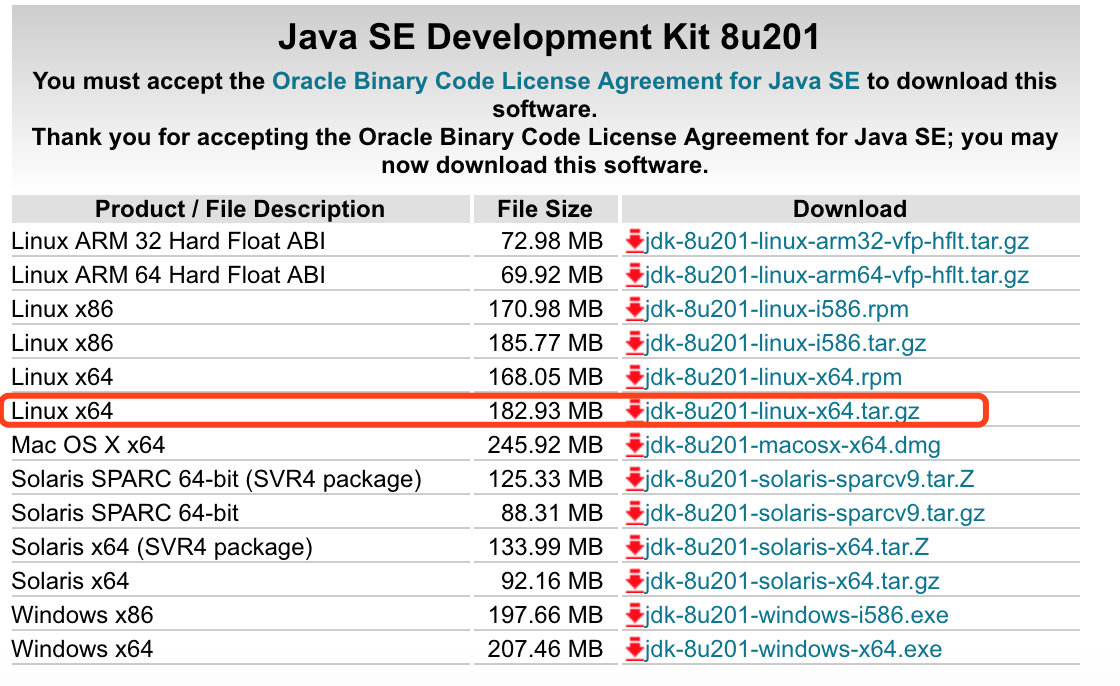Click download arrow icon beside jdk-8u201-linux-i586.rpm

point(634,309)
